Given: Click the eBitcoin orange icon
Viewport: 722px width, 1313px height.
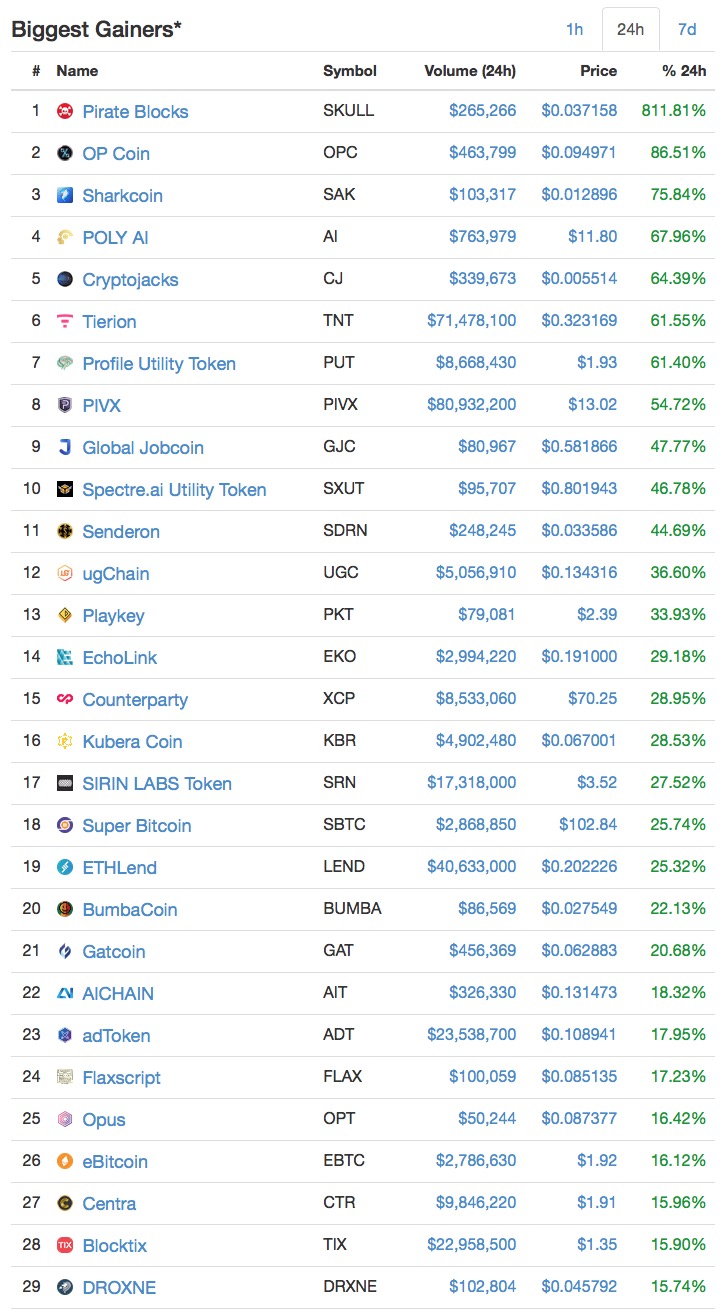Looking at the screenshot, I should (65, 1161).
